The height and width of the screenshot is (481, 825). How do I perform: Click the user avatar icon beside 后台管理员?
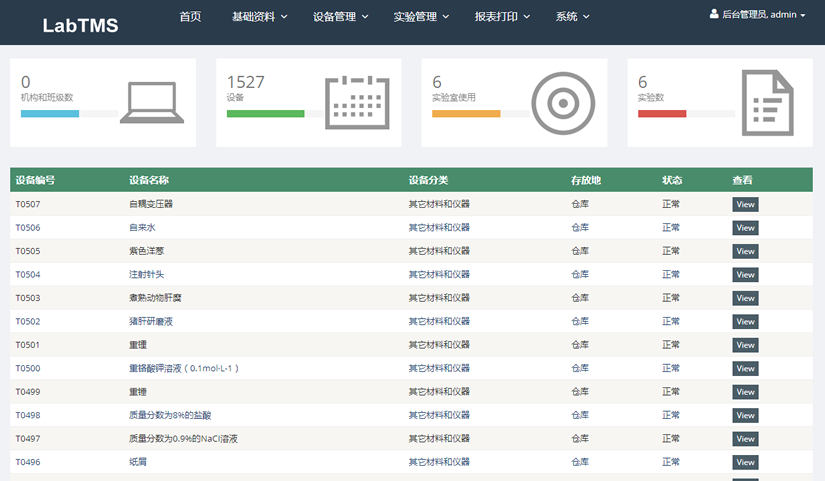tap(714, 14)
